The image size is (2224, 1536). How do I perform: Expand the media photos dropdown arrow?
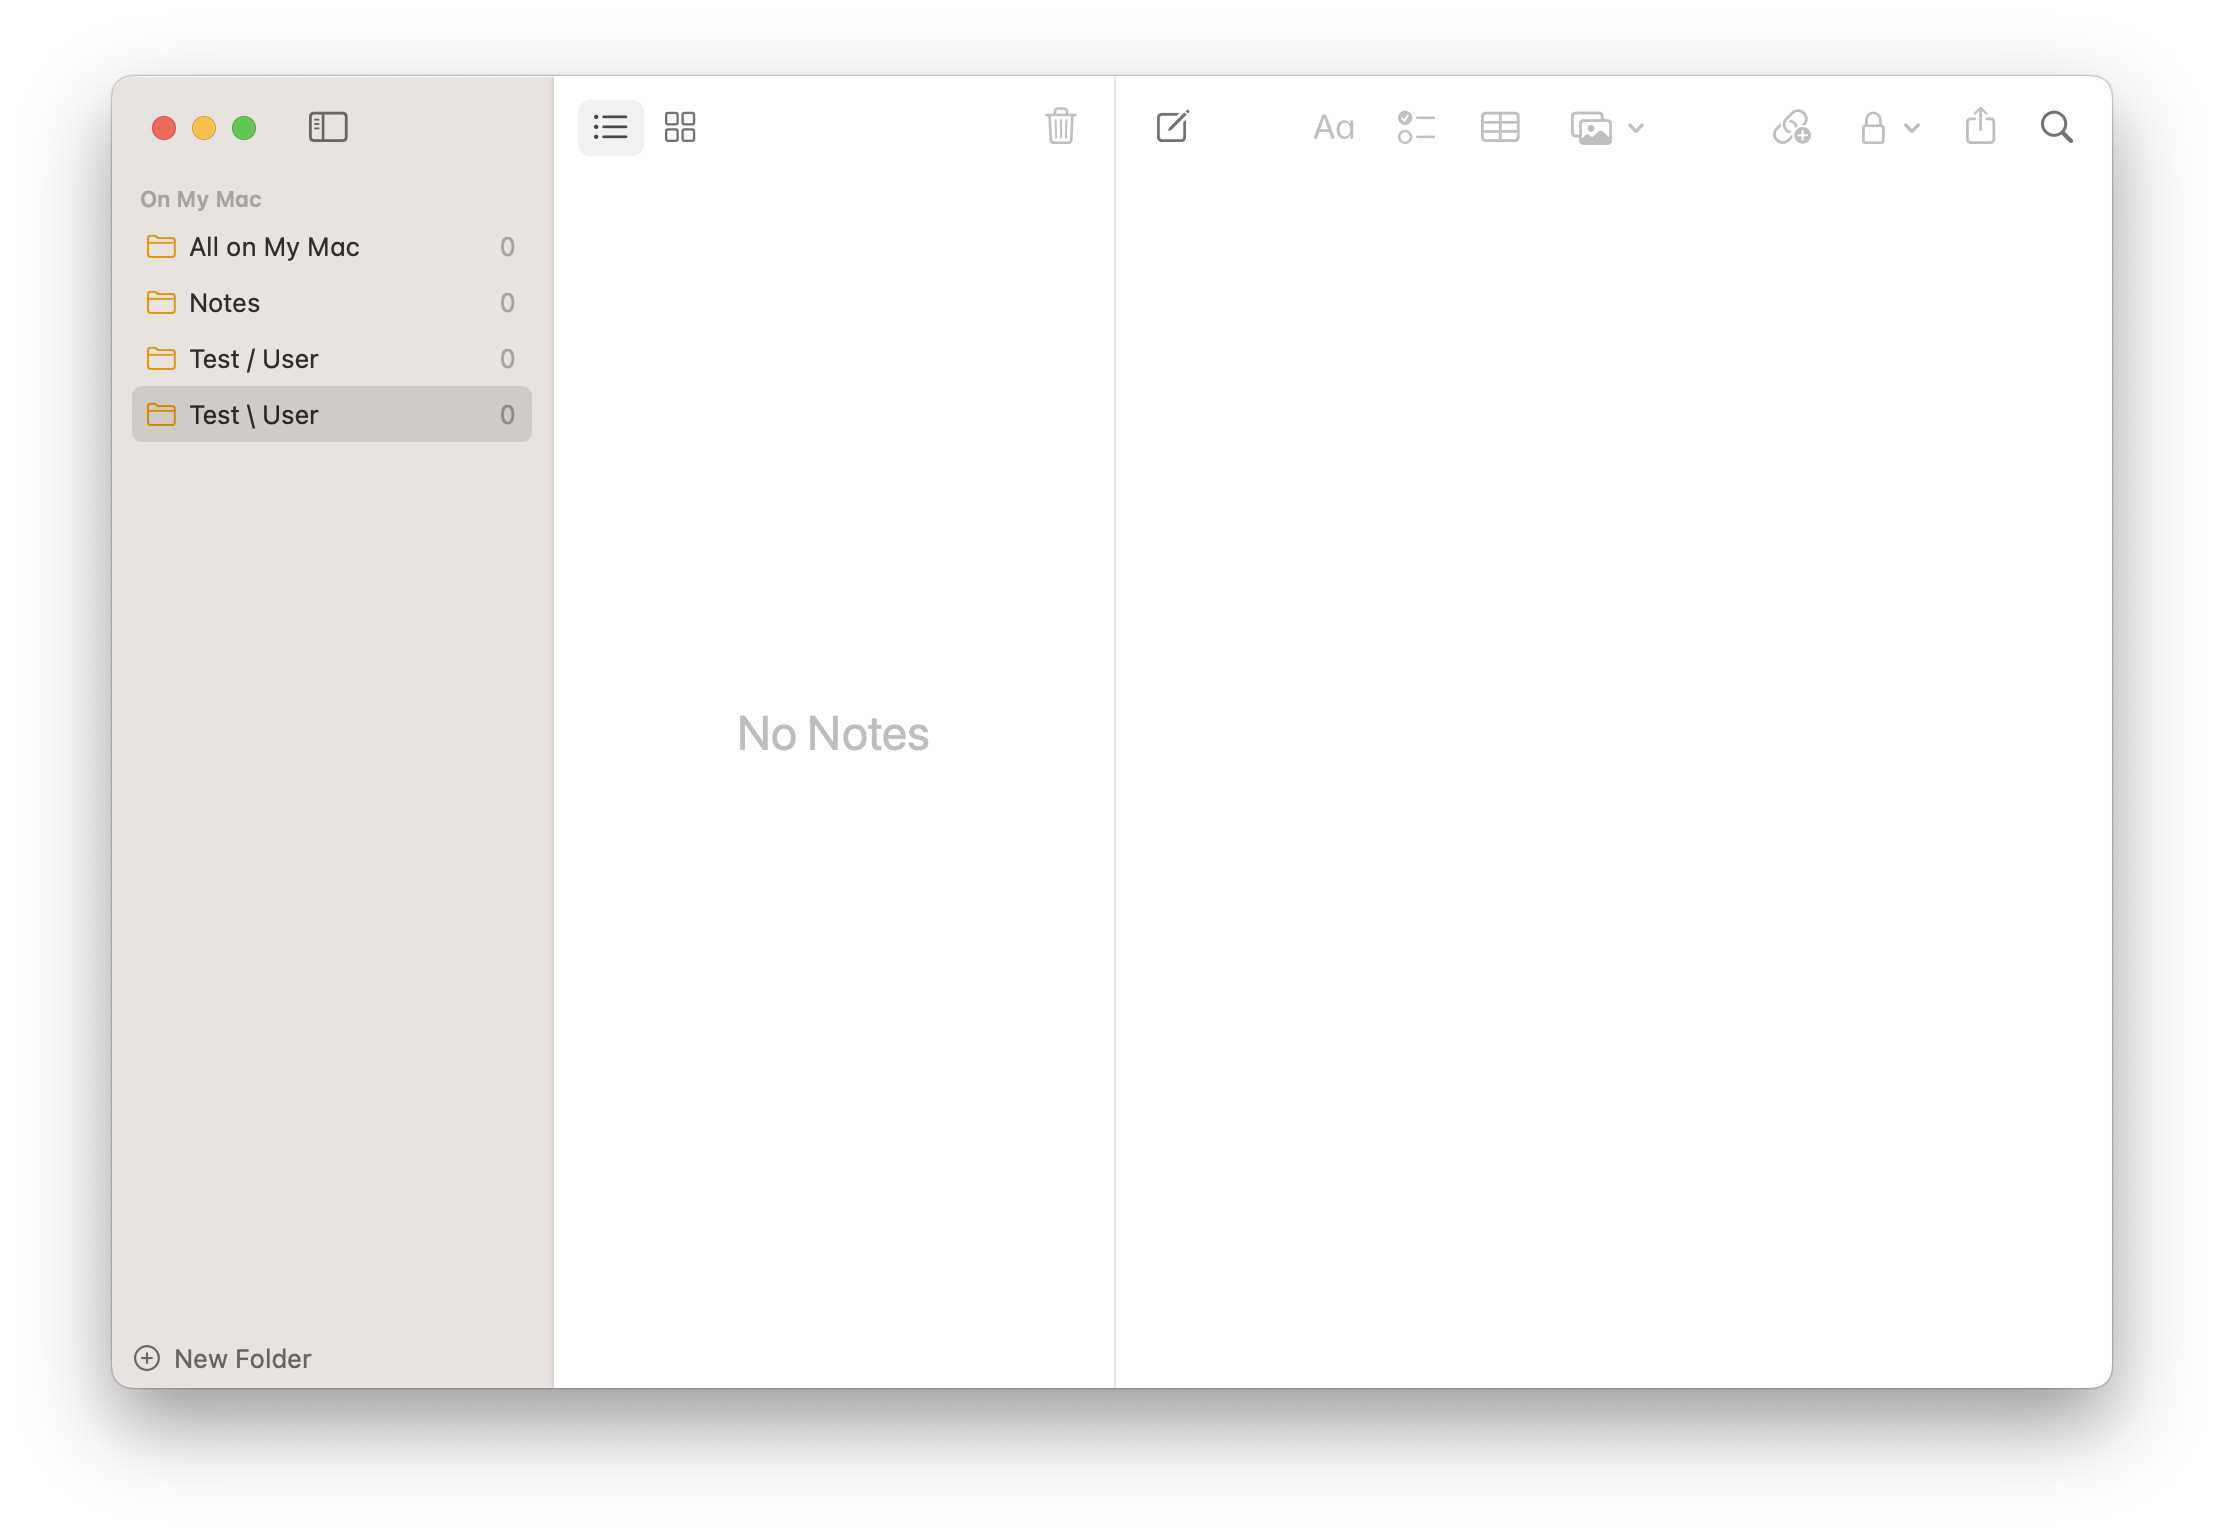click(1636, 128)
